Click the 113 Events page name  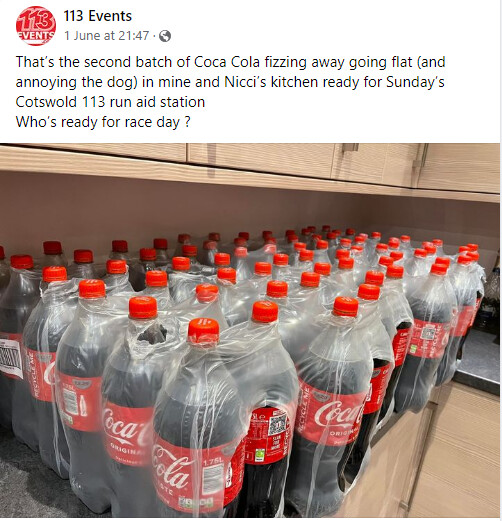click(98, 16)
